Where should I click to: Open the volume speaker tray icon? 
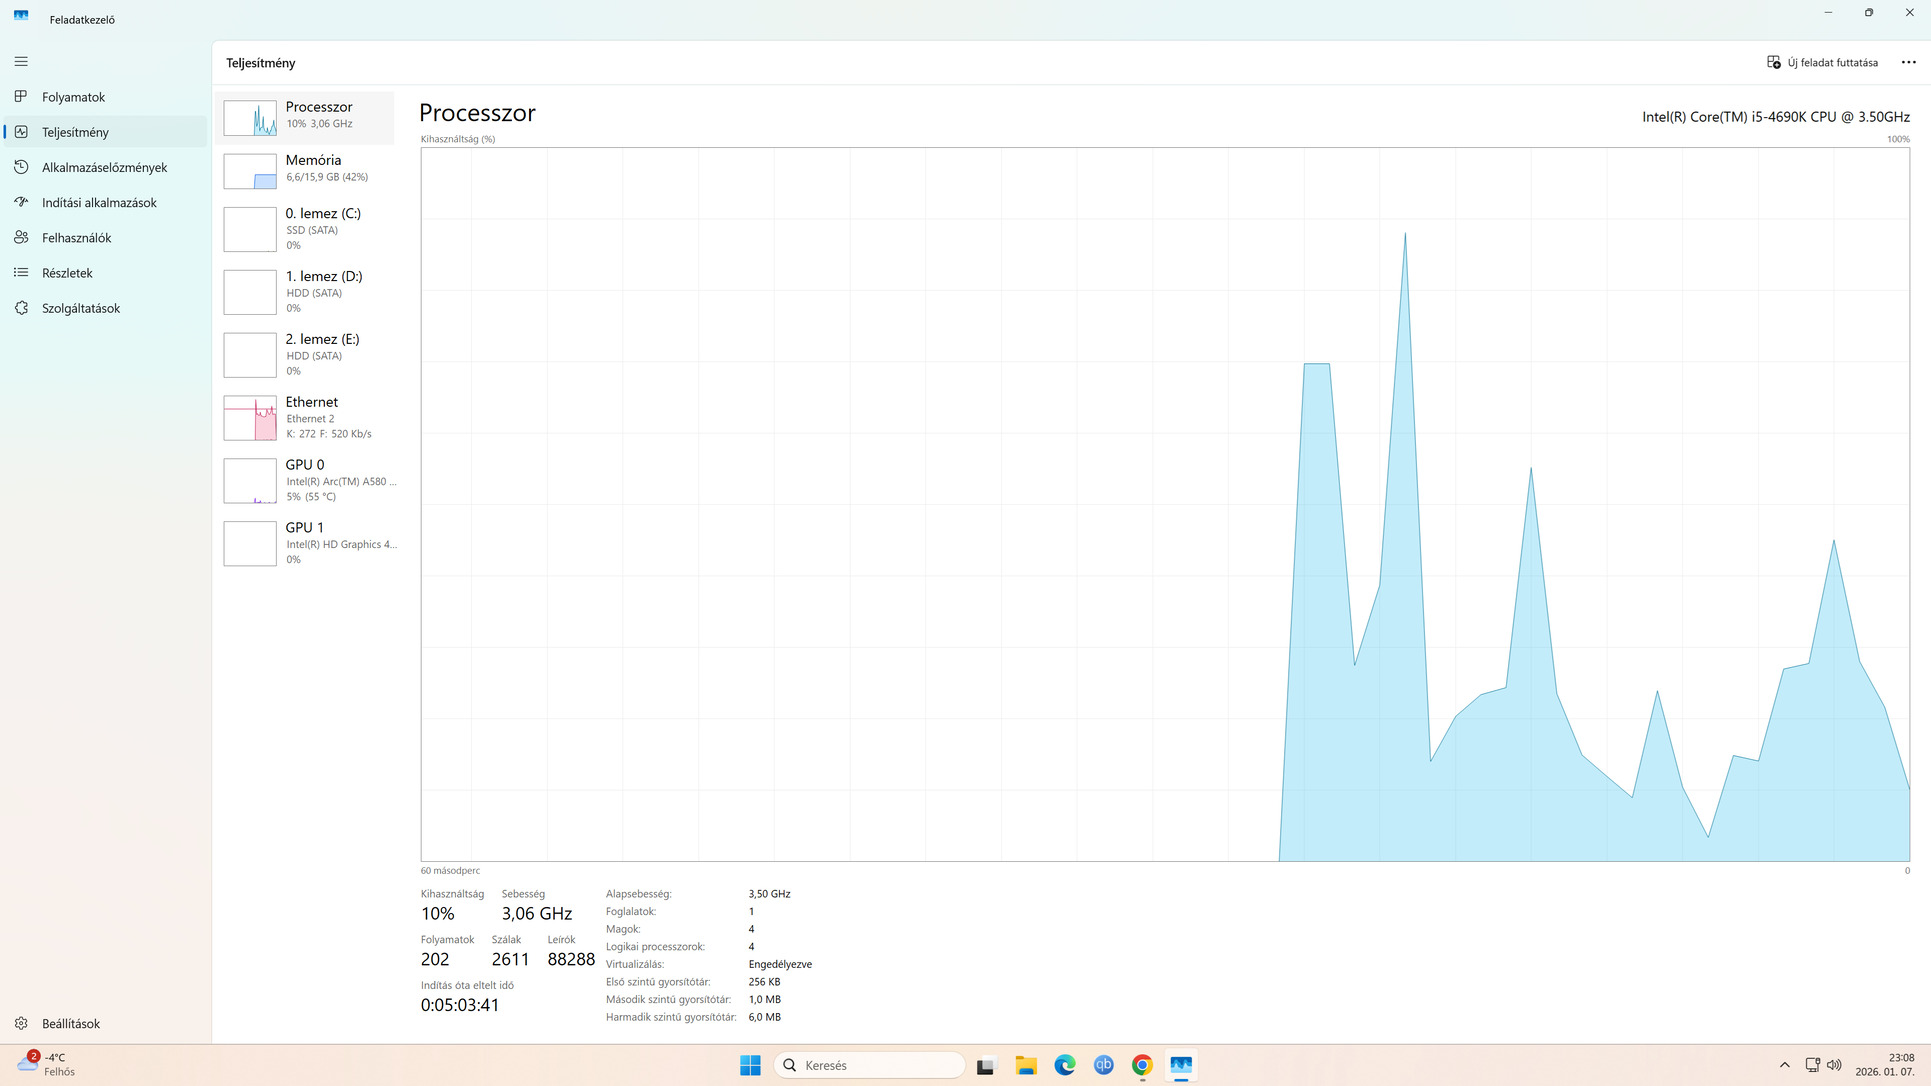point(1834,1065)
